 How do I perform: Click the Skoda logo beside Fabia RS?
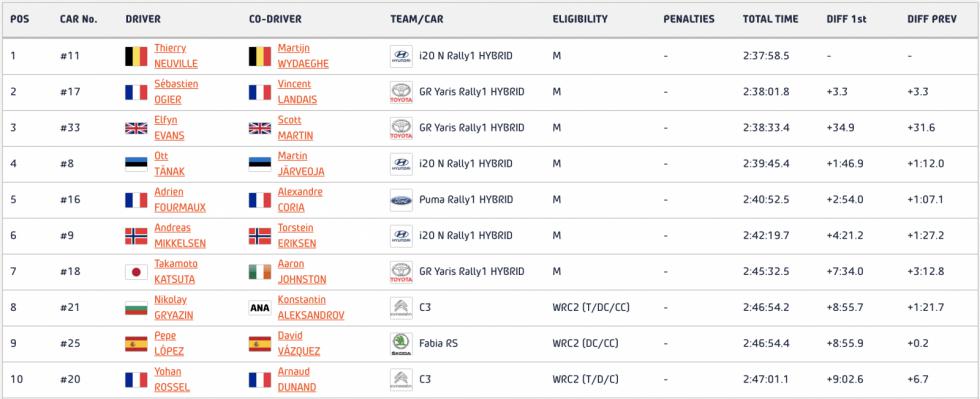(x=401, y=344)
